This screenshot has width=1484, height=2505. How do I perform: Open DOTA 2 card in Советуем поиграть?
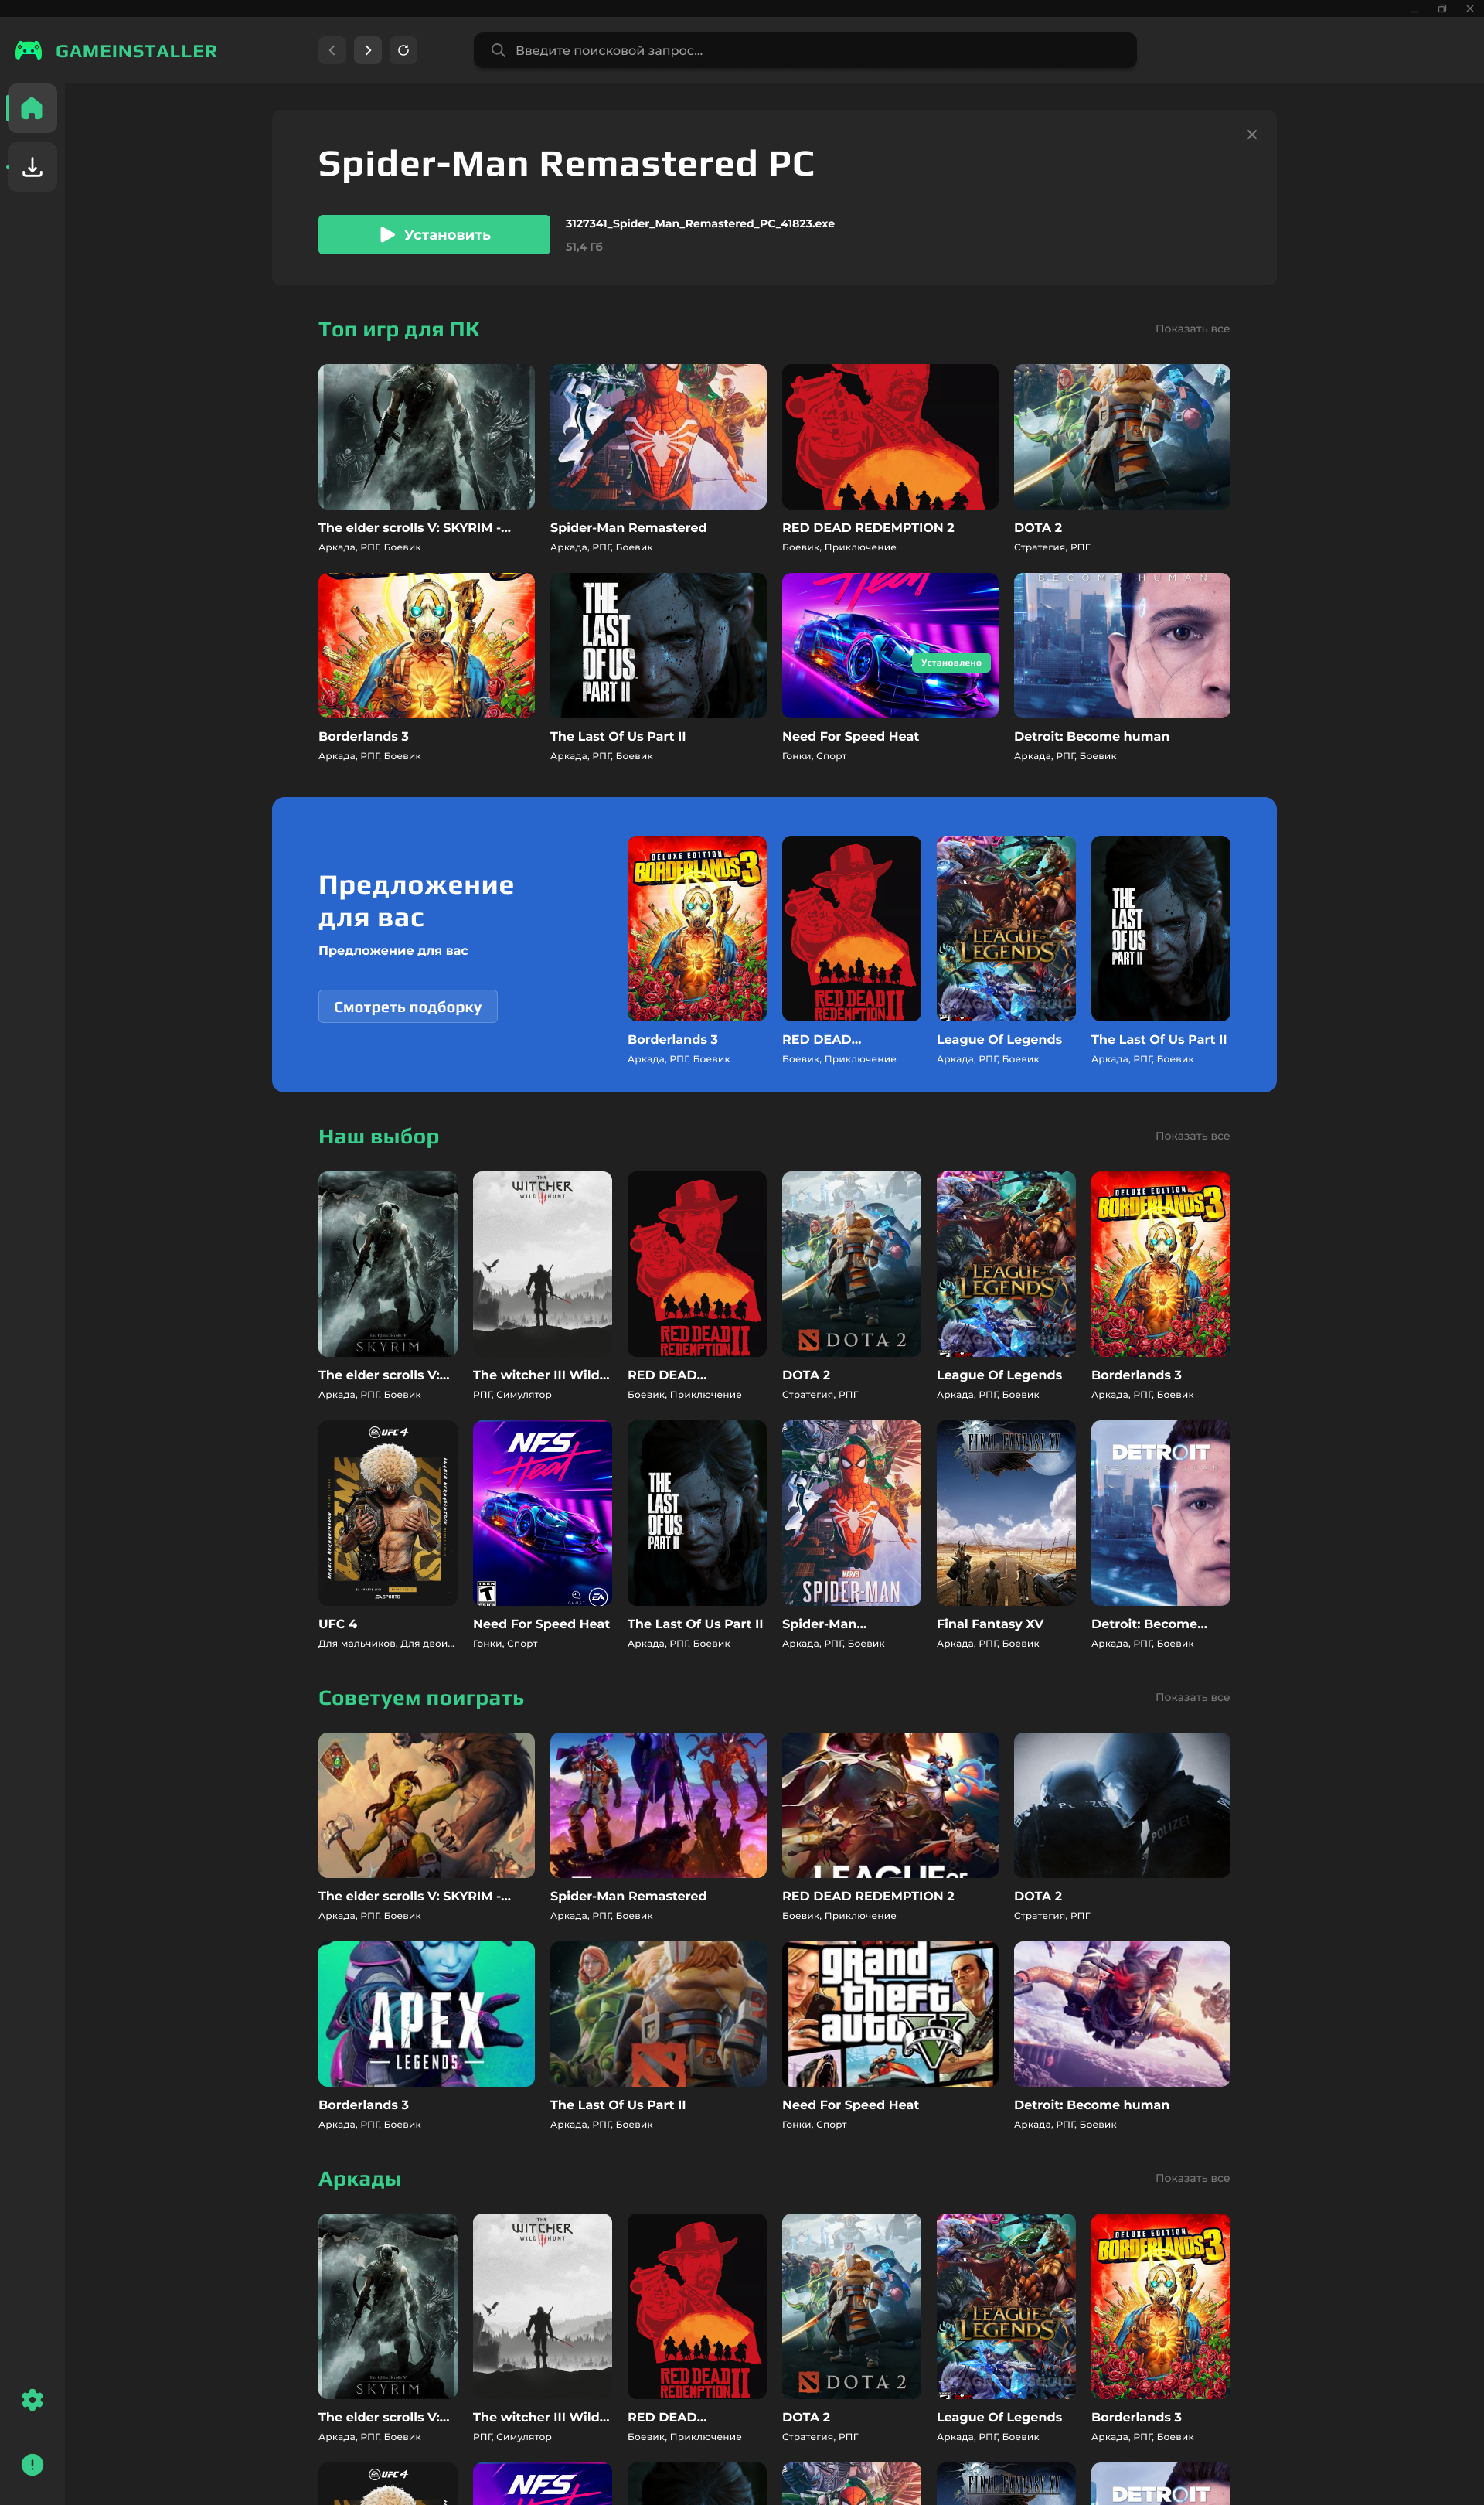tap(1122, 1805)
